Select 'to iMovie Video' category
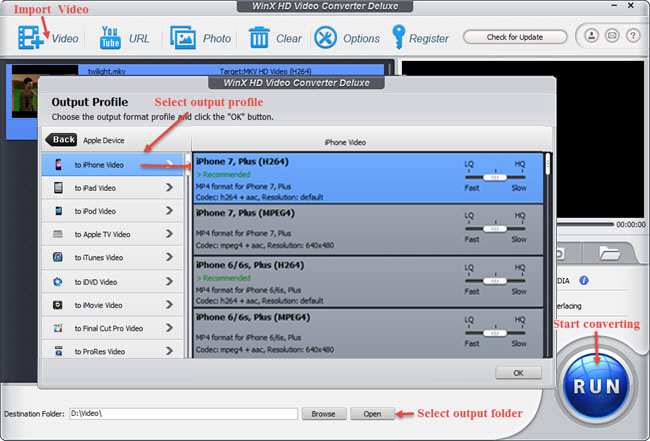 (113, 305)
